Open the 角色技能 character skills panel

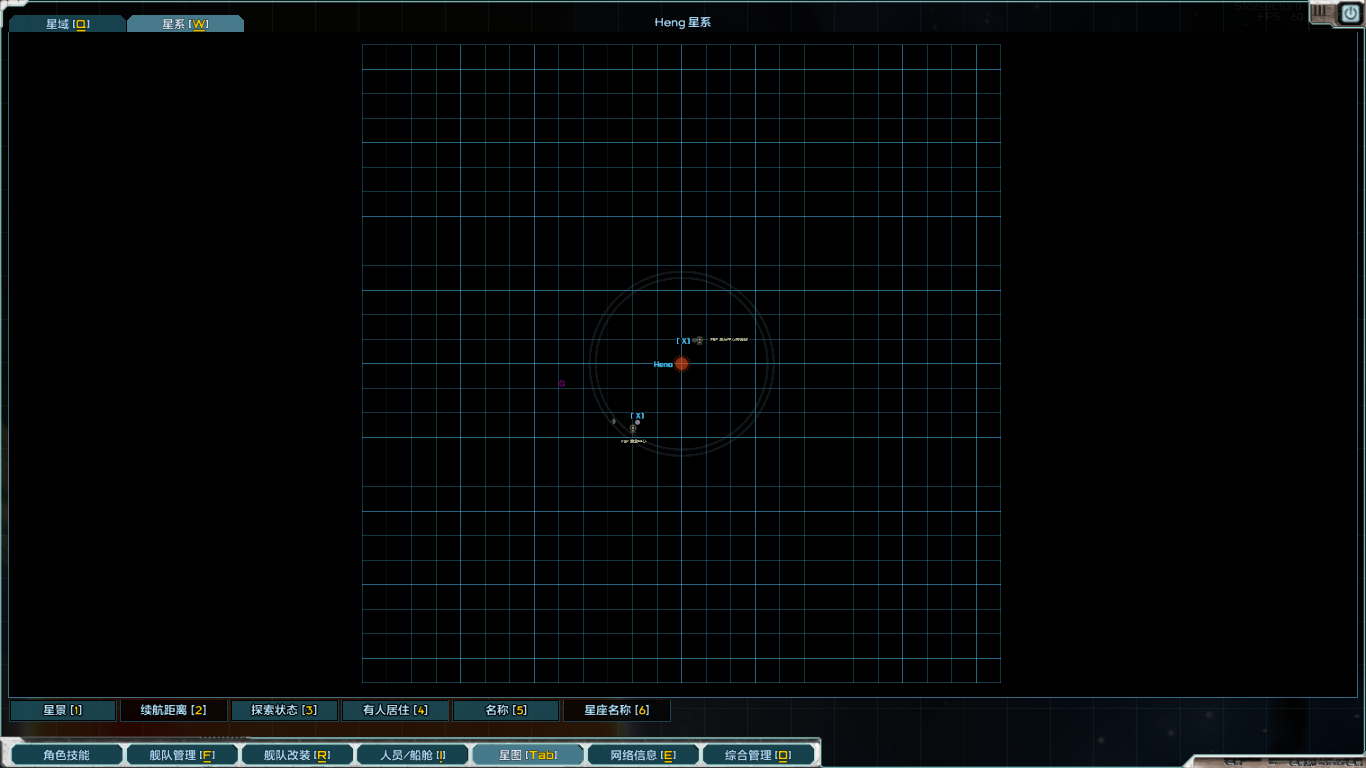(66, 754)
